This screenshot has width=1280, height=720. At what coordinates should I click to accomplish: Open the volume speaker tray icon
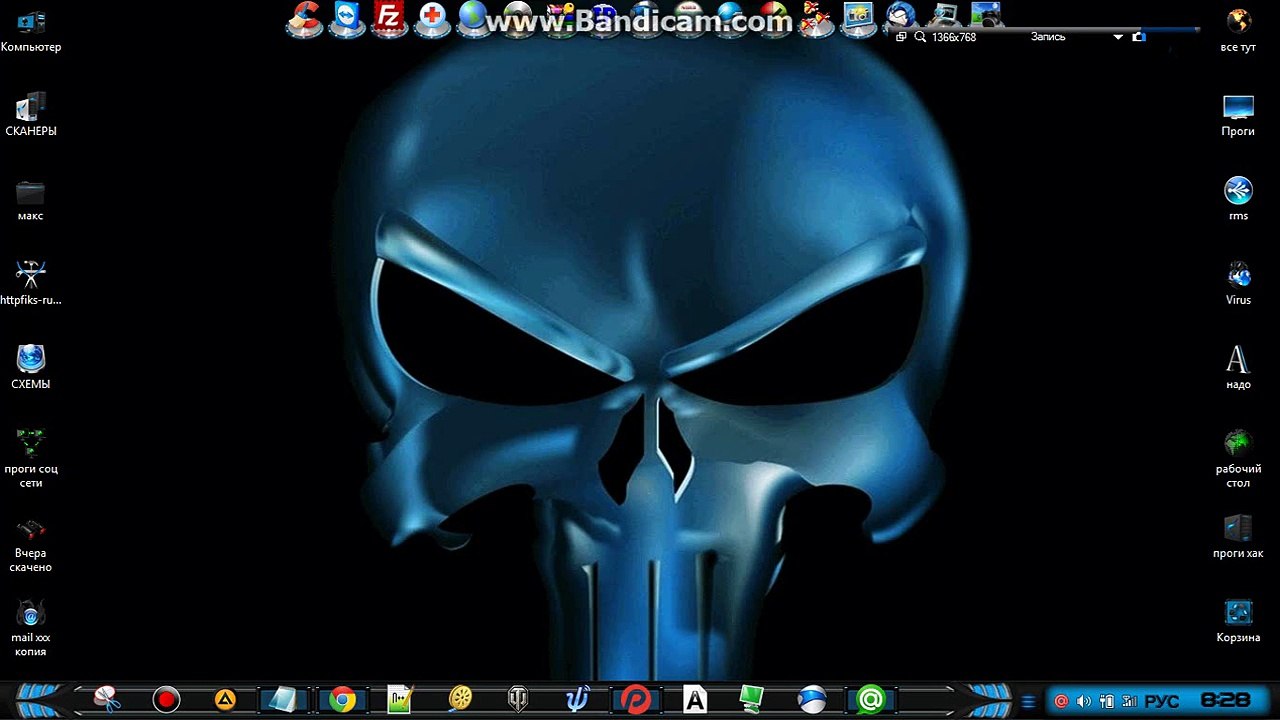(1084, 701)
